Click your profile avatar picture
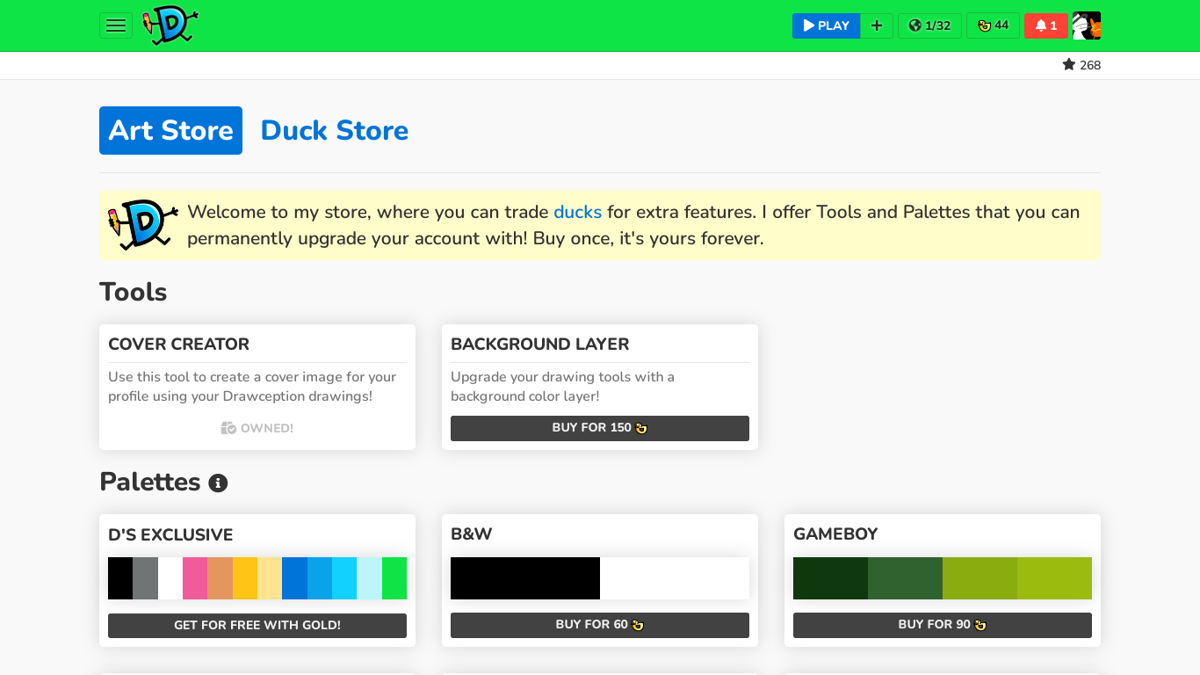Screen dimensions: 1200x675 1086,25
